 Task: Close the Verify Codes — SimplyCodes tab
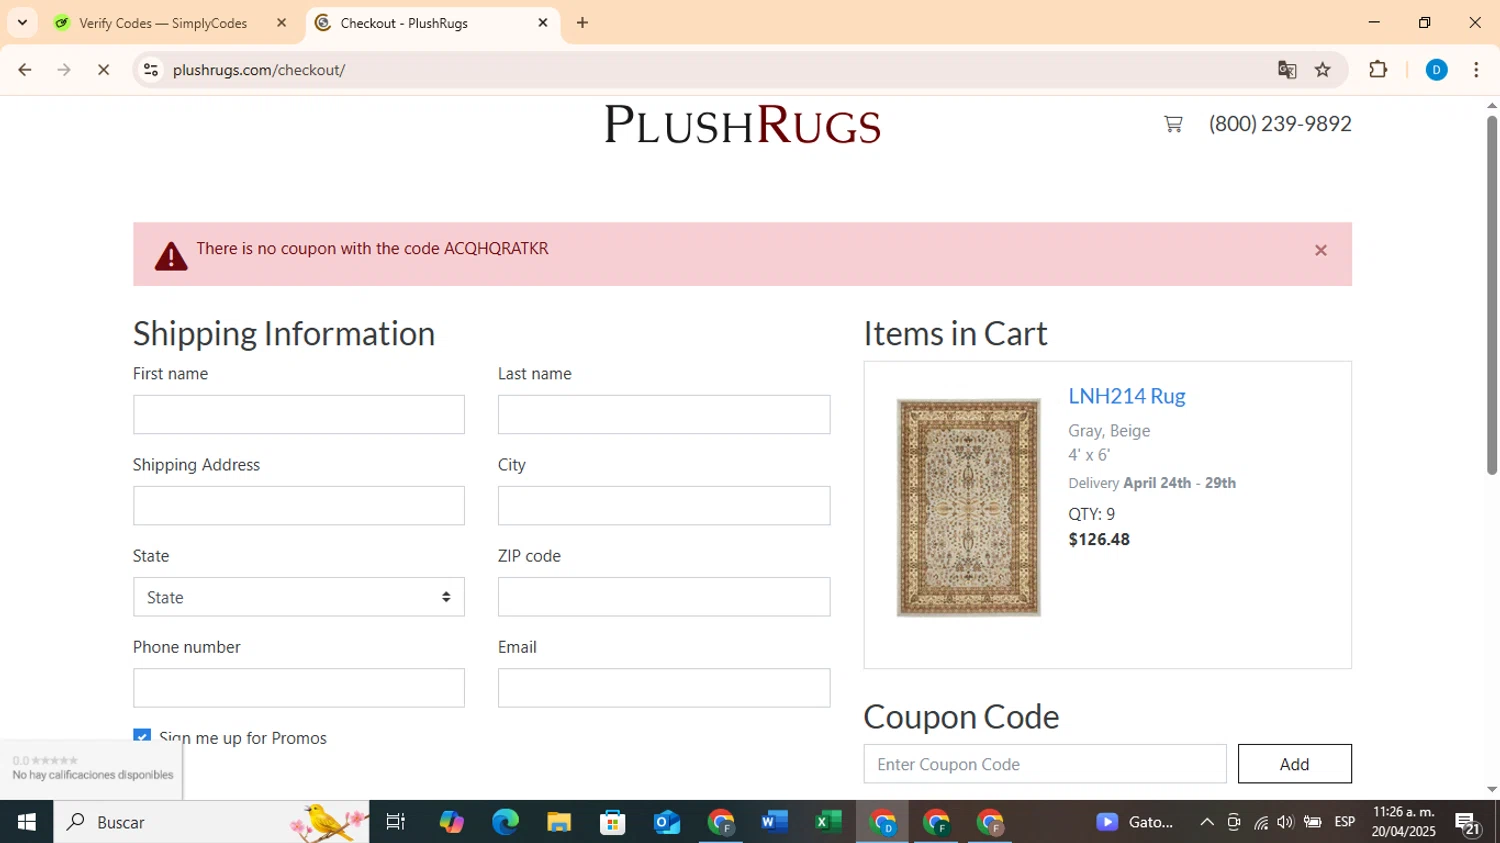(x=281, y=22)
